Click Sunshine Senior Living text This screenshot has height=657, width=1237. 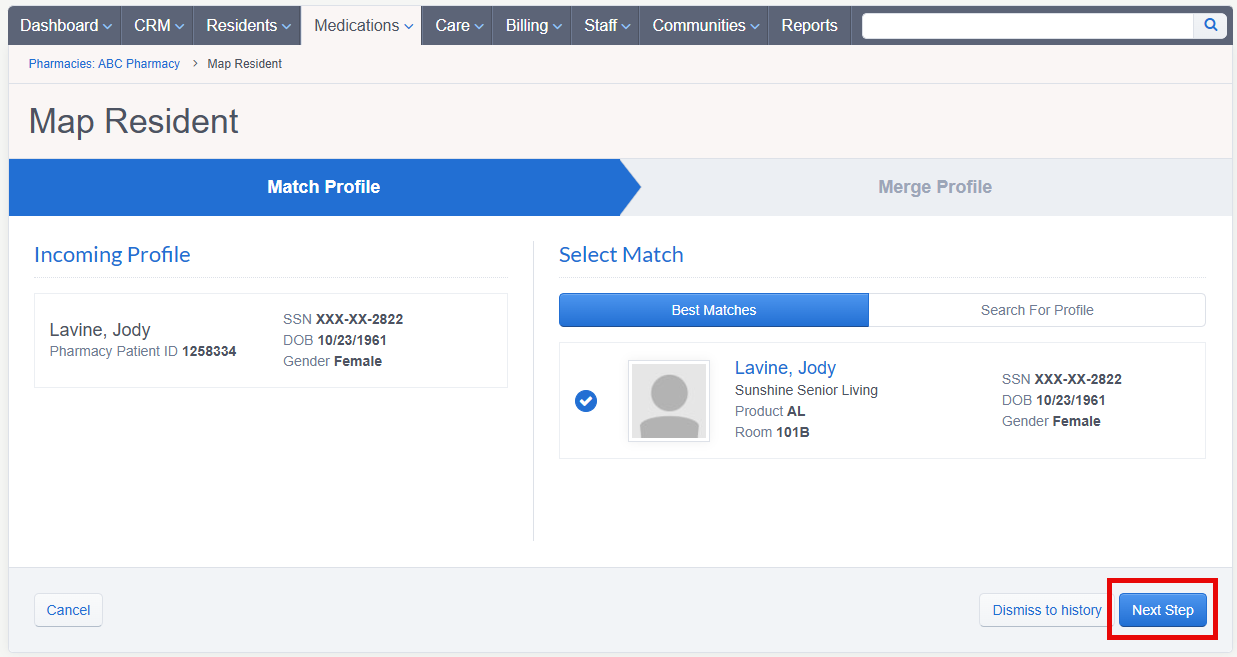click(x=806, y=390)
